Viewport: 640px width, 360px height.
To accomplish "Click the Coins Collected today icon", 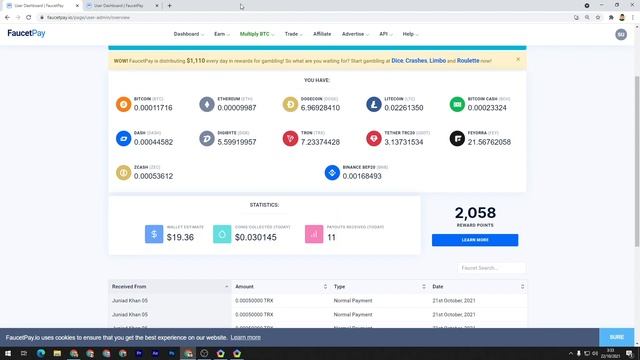I will click(x=222, y=234).
